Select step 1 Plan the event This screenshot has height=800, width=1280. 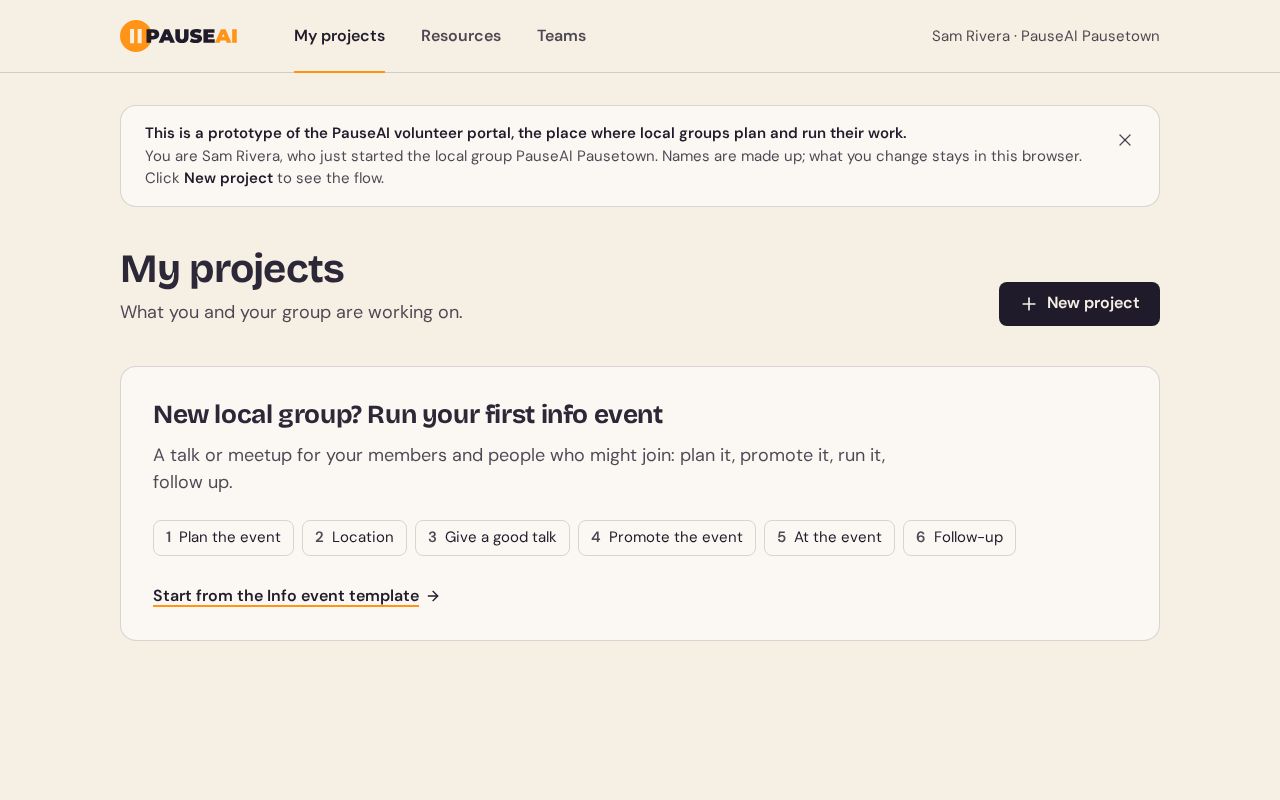point(223,538)
